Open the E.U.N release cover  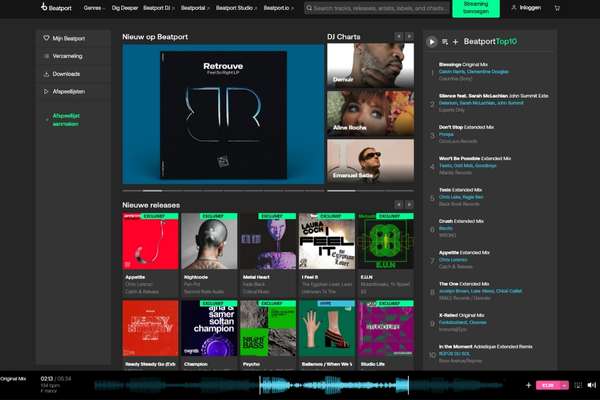click(x=386, y=241)
